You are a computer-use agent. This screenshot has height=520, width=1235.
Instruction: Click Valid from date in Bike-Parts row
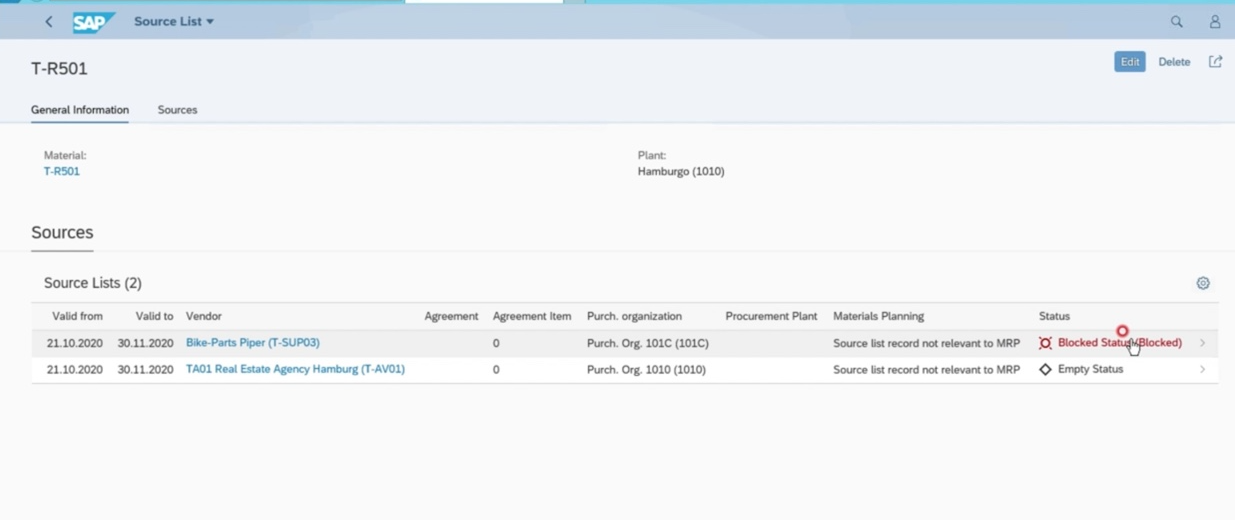point(75,343)
